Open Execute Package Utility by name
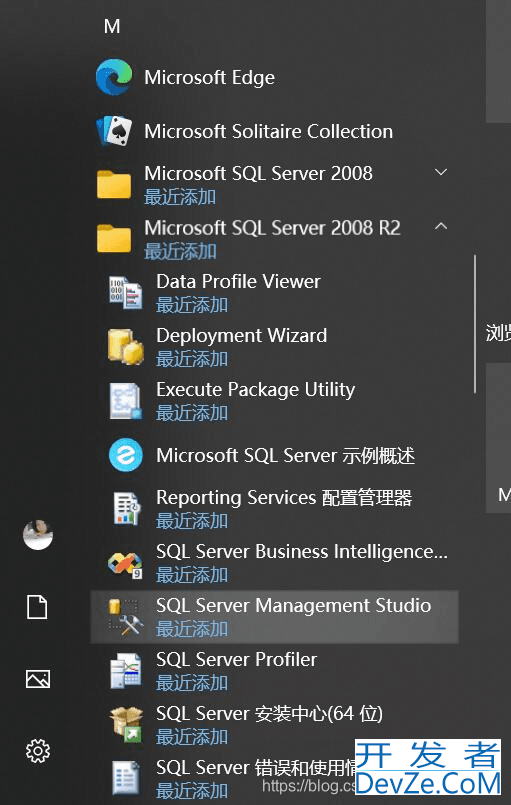This screenshot has height=805, width=511. click(255, 390)
